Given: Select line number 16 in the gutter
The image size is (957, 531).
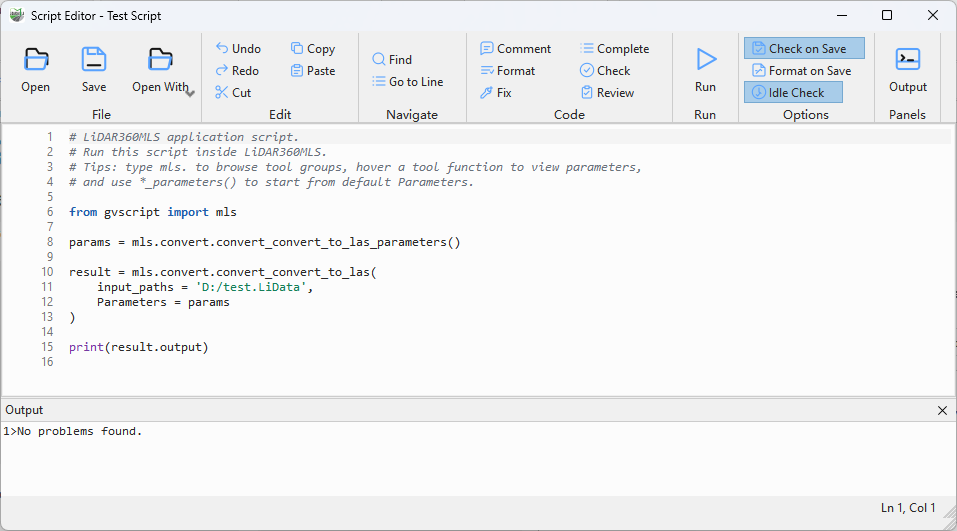Looking at the screenshot, I should 47,362.
